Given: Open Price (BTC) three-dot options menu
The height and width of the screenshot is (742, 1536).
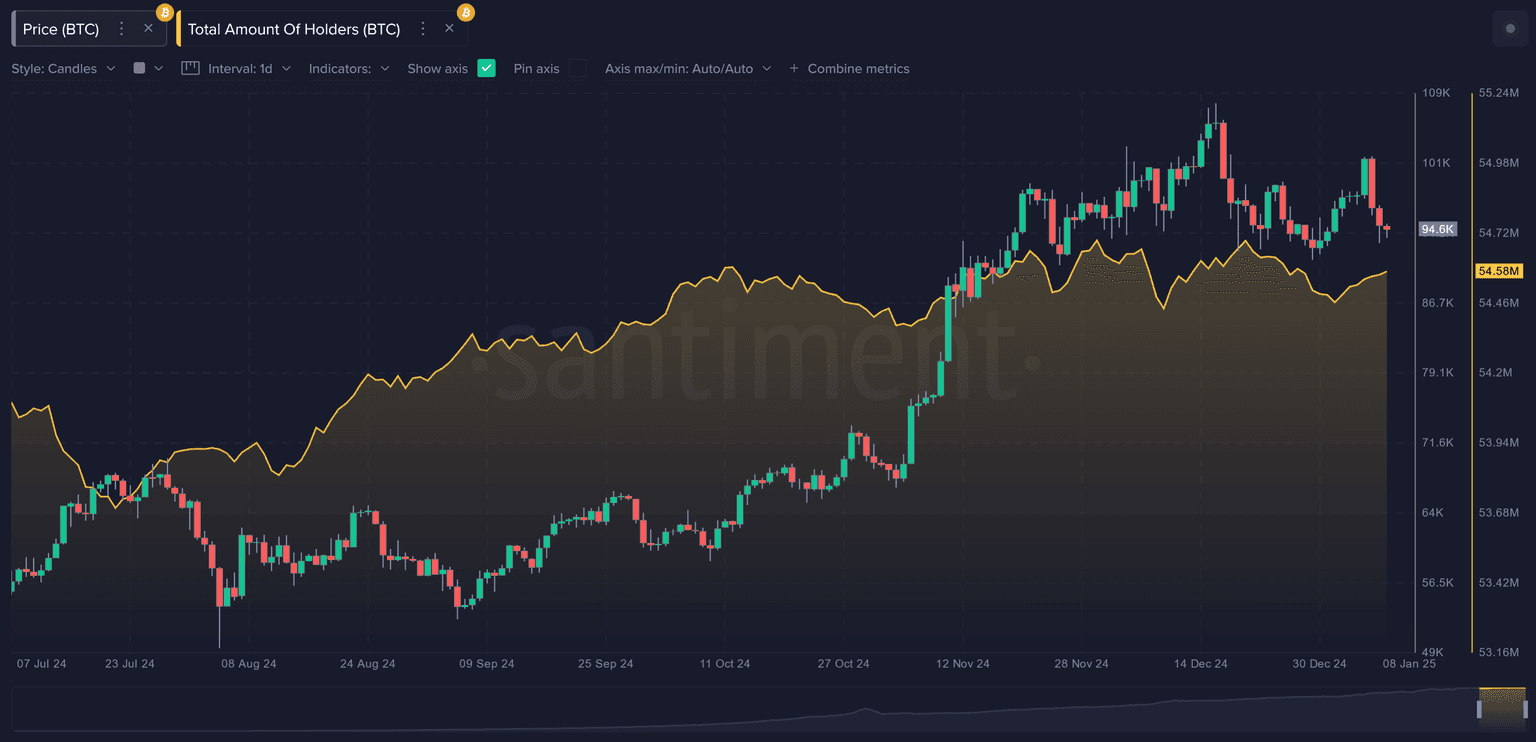Looking at the screenshot, I should tap(121, 29).
